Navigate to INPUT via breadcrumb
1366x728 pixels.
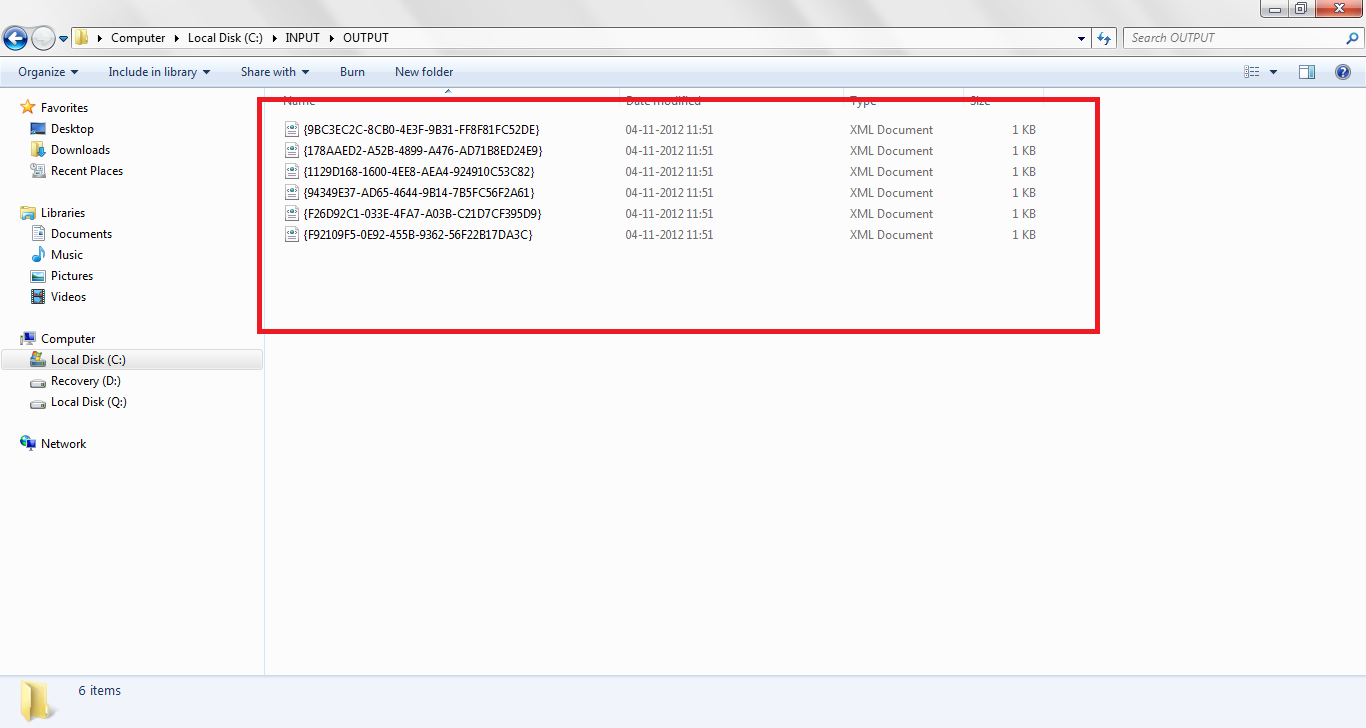click(302, 37)
